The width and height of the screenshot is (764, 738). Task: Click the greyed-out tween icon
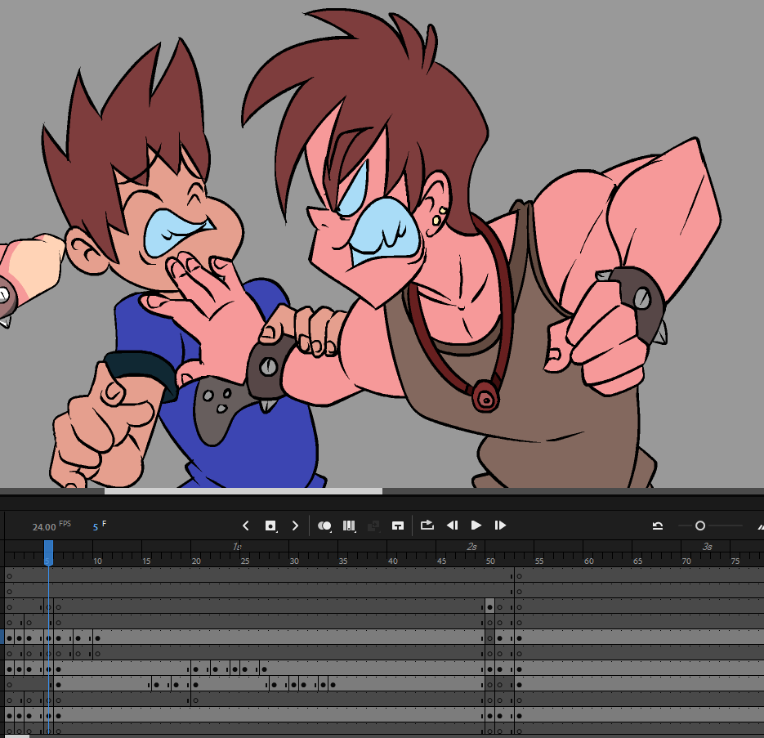(x=373, y=526)
